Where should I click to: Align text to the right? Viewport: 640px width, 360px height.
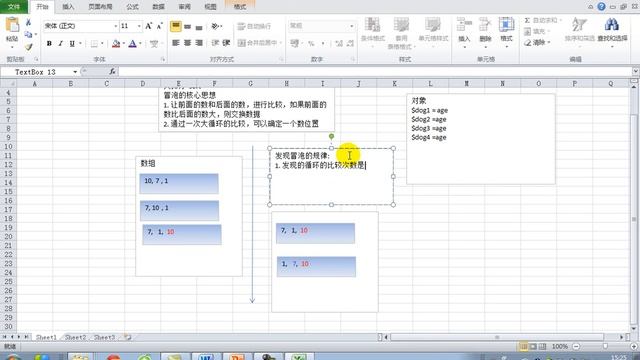199,42
